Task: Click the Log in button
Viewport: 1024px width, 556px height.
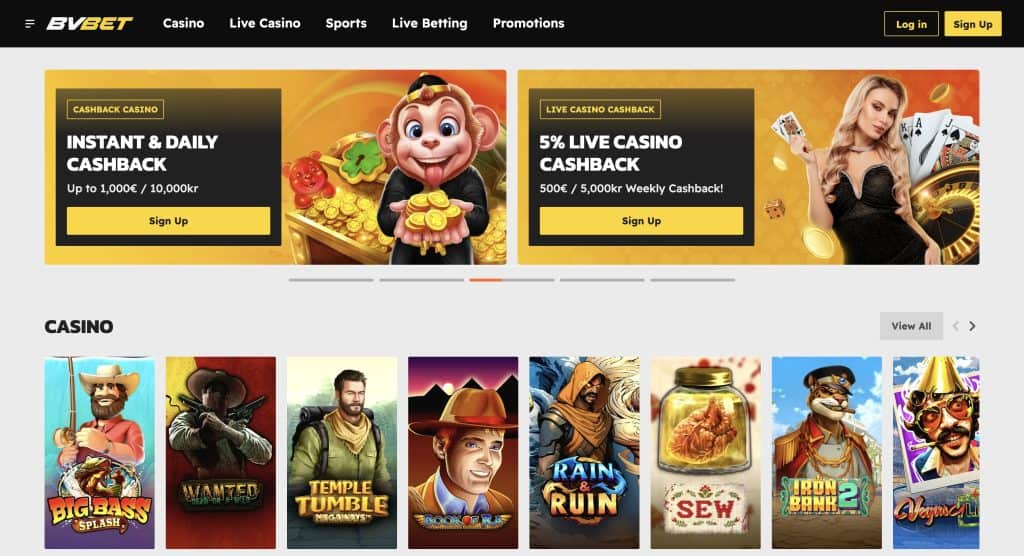Action: click(911, 24)
